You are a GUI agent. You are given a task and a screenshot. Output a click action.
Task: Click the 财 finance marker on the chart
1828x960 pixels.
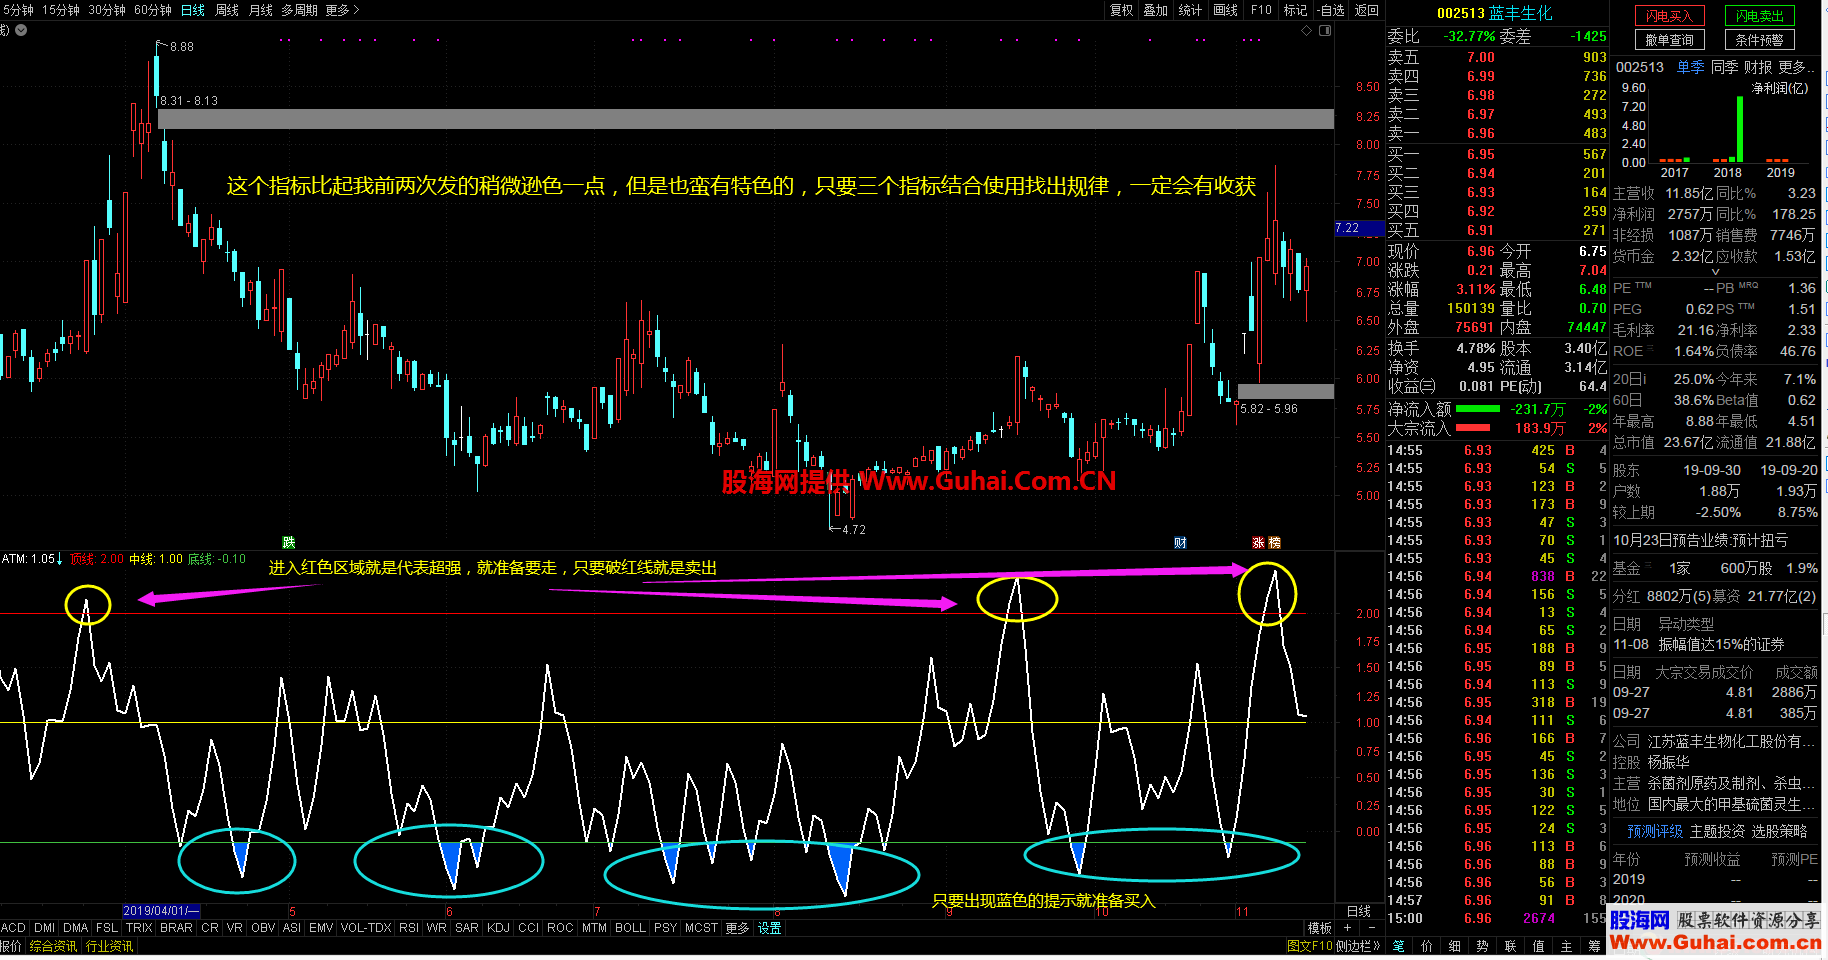point(1180,543)
